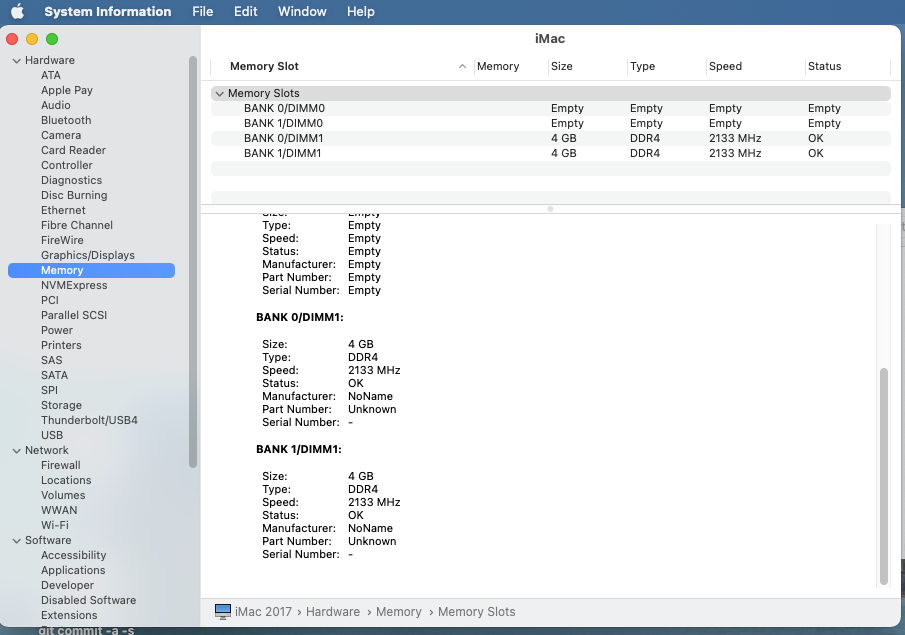The width and height of the screenshot is (905, 635).
Task: Select Graphics/Displays in the sidebar
Action: pyautogui.click(x=88, y=256)
